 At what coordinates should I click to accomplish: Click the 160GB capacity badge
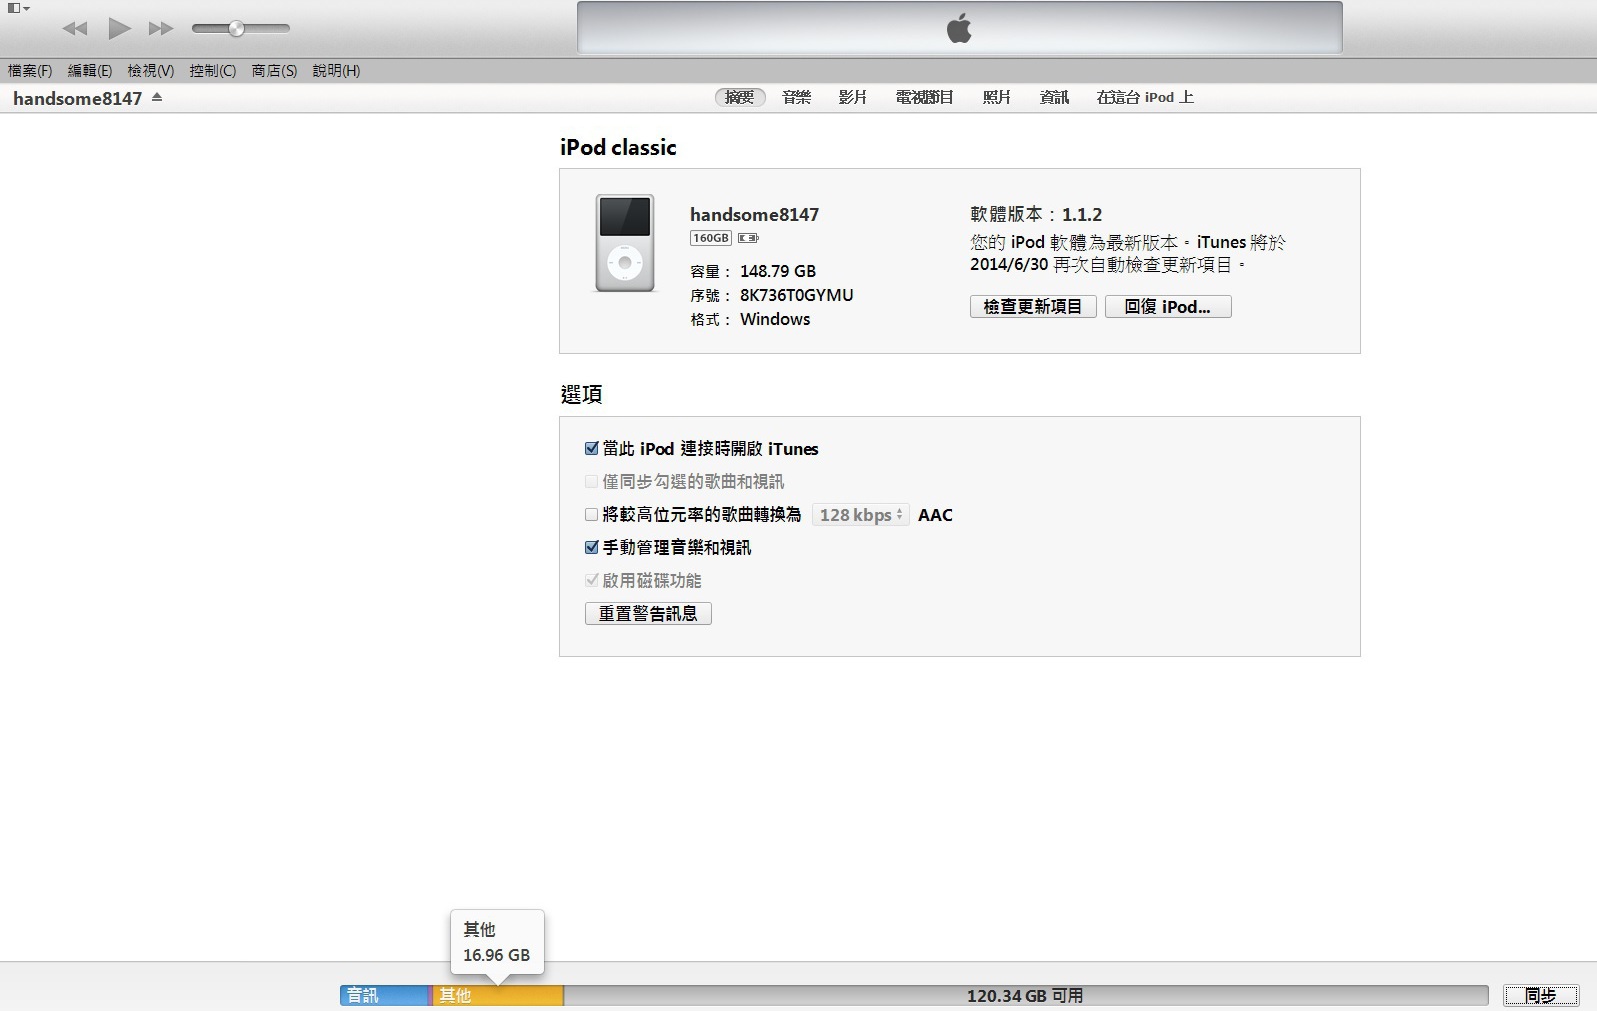711,238
